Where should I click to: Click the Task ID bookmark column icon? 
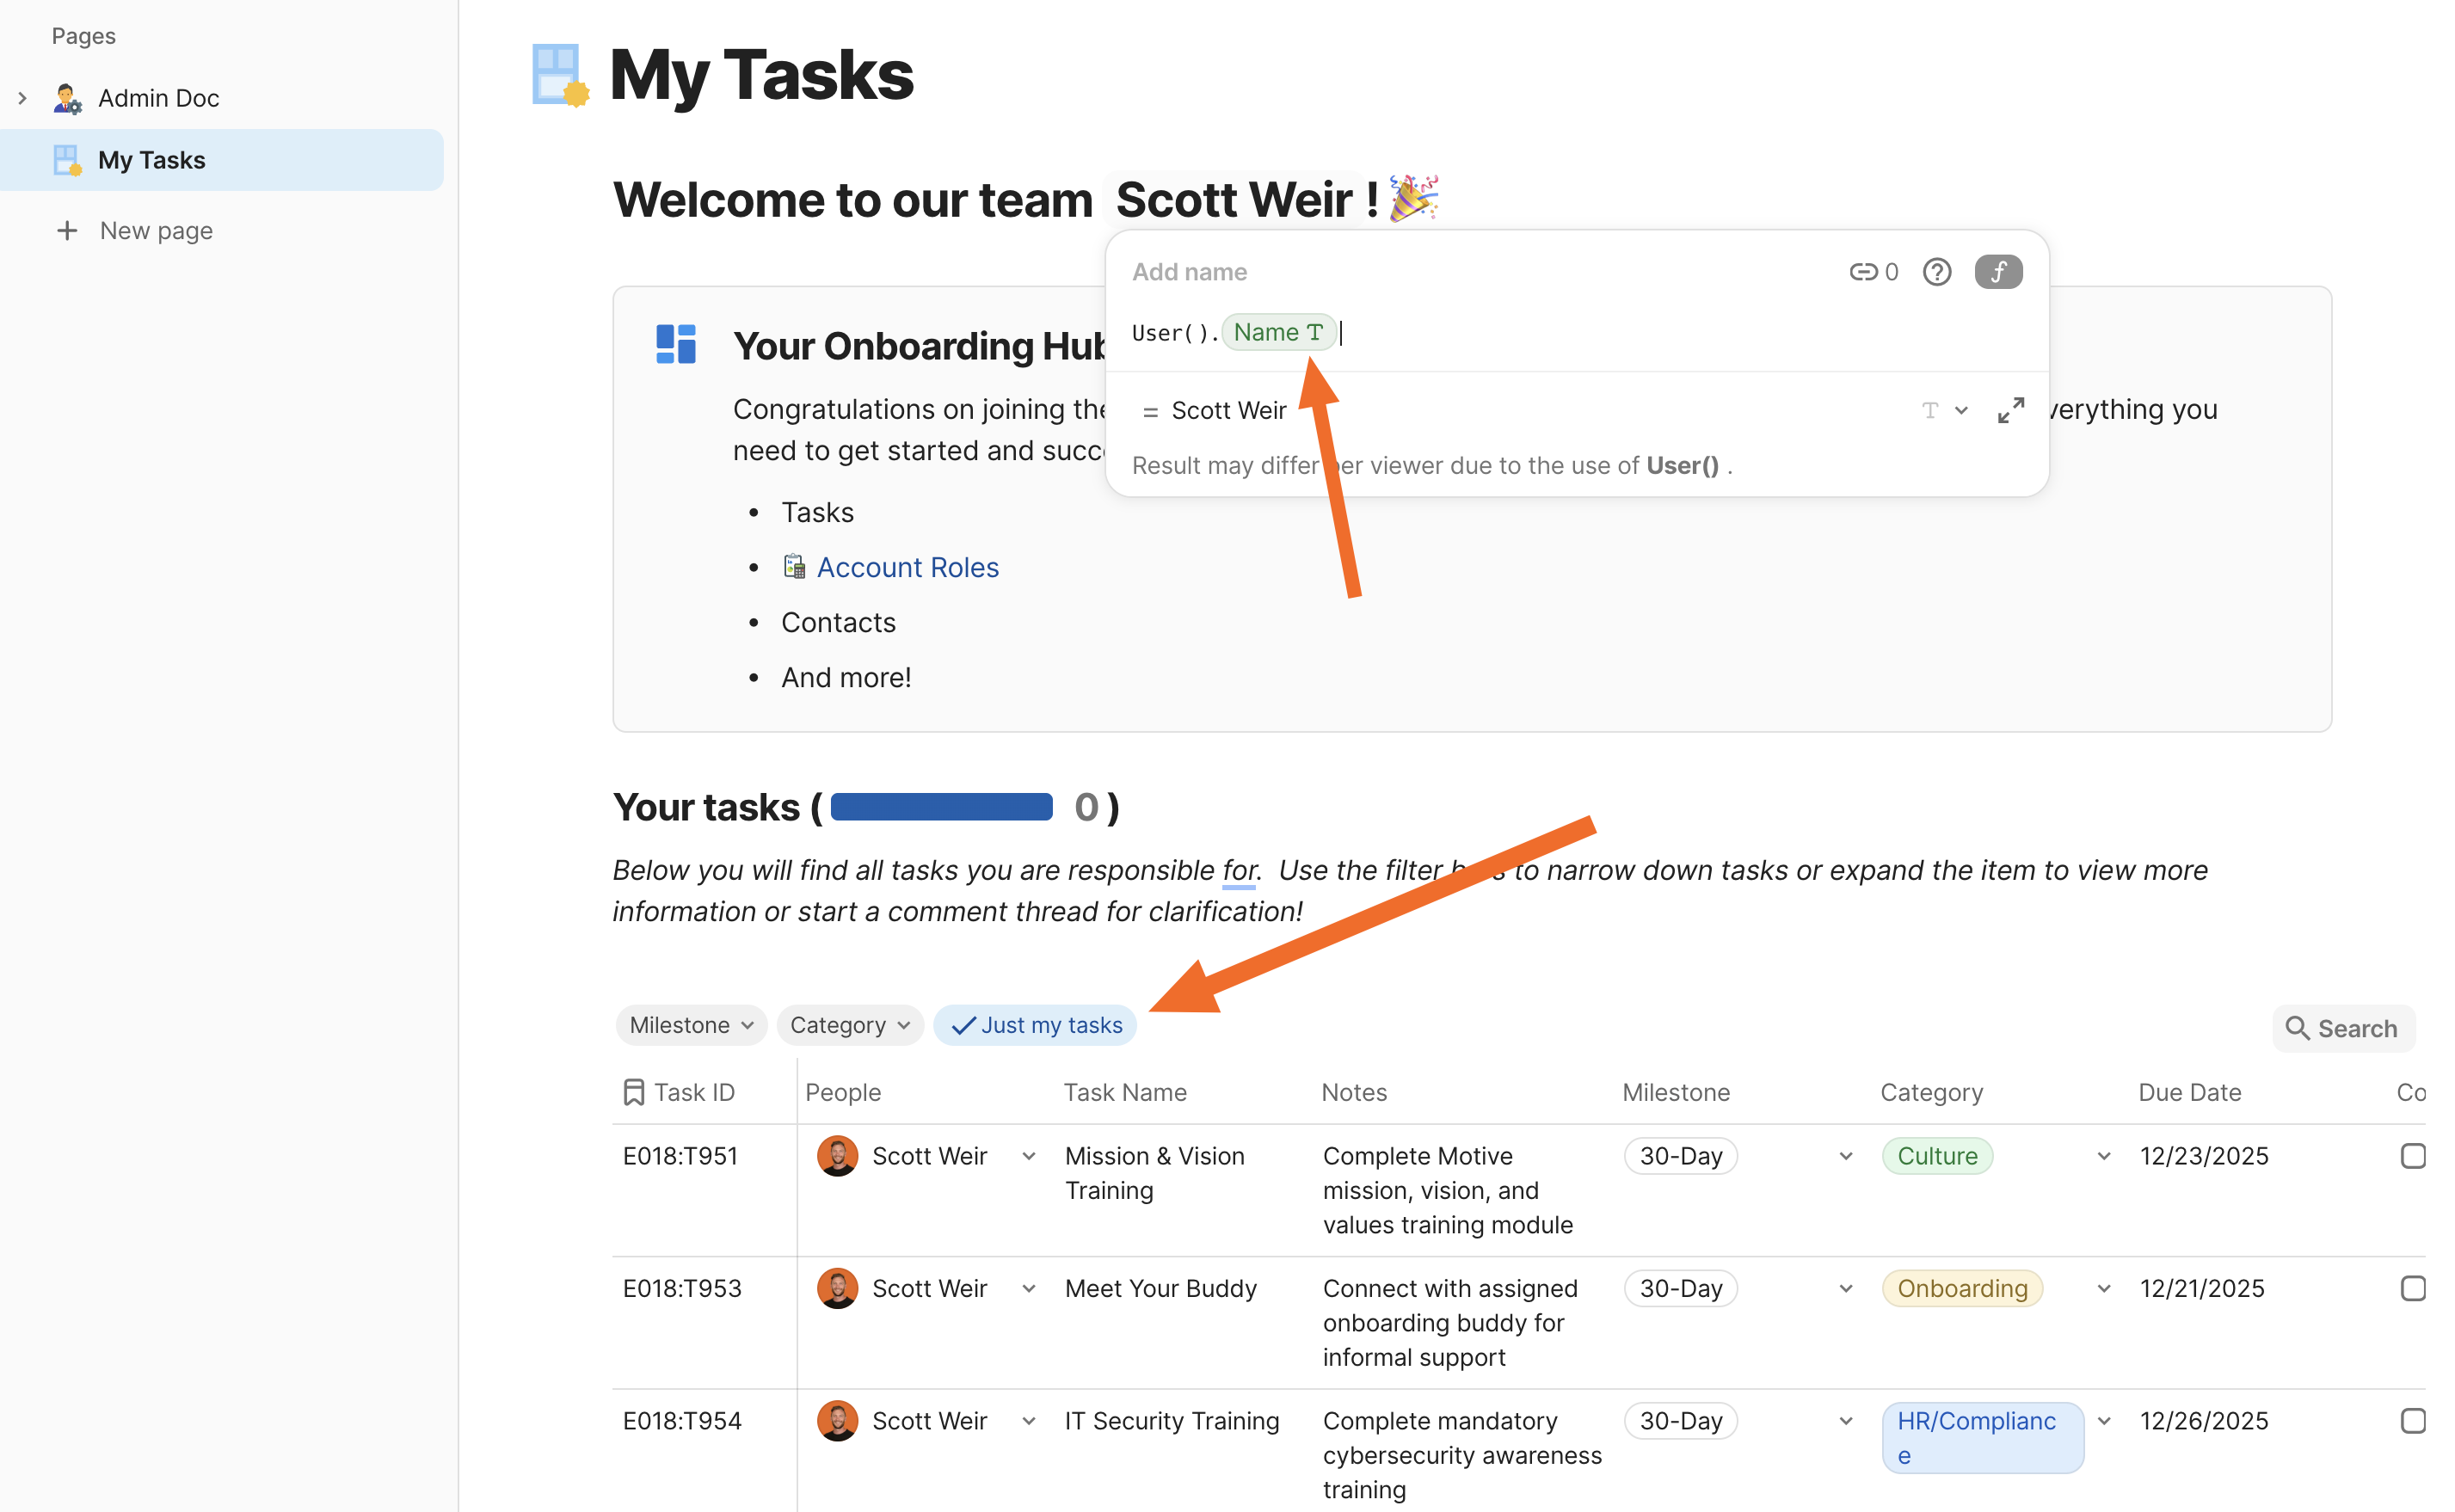(633, 1092)
